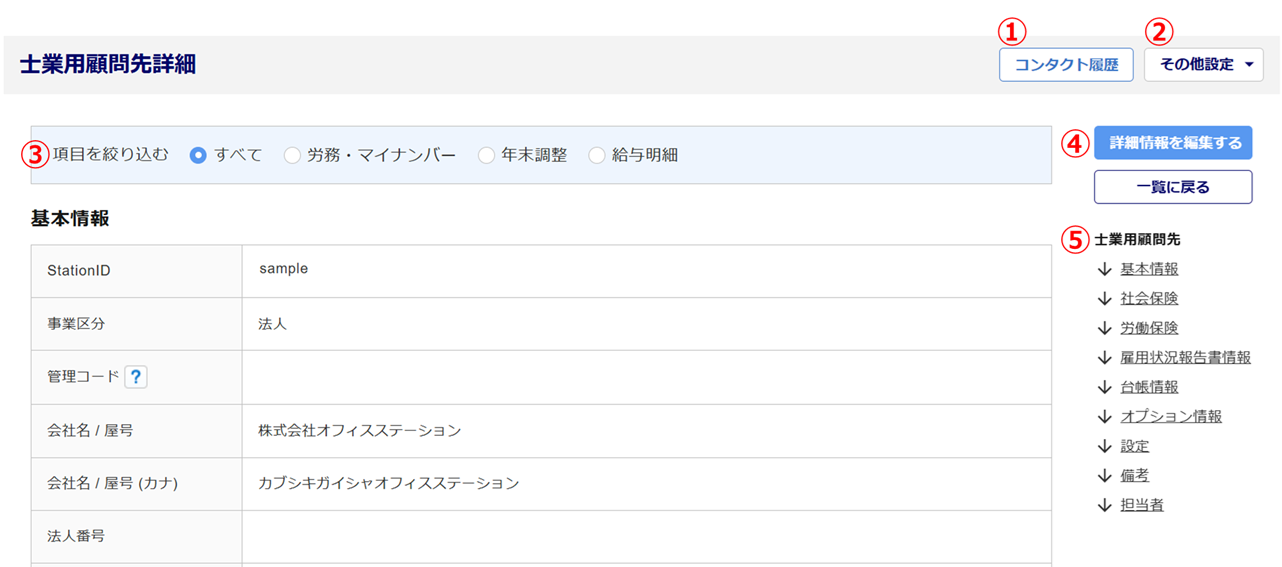Open the その他設定 dropdown menu

[1204, 65]
